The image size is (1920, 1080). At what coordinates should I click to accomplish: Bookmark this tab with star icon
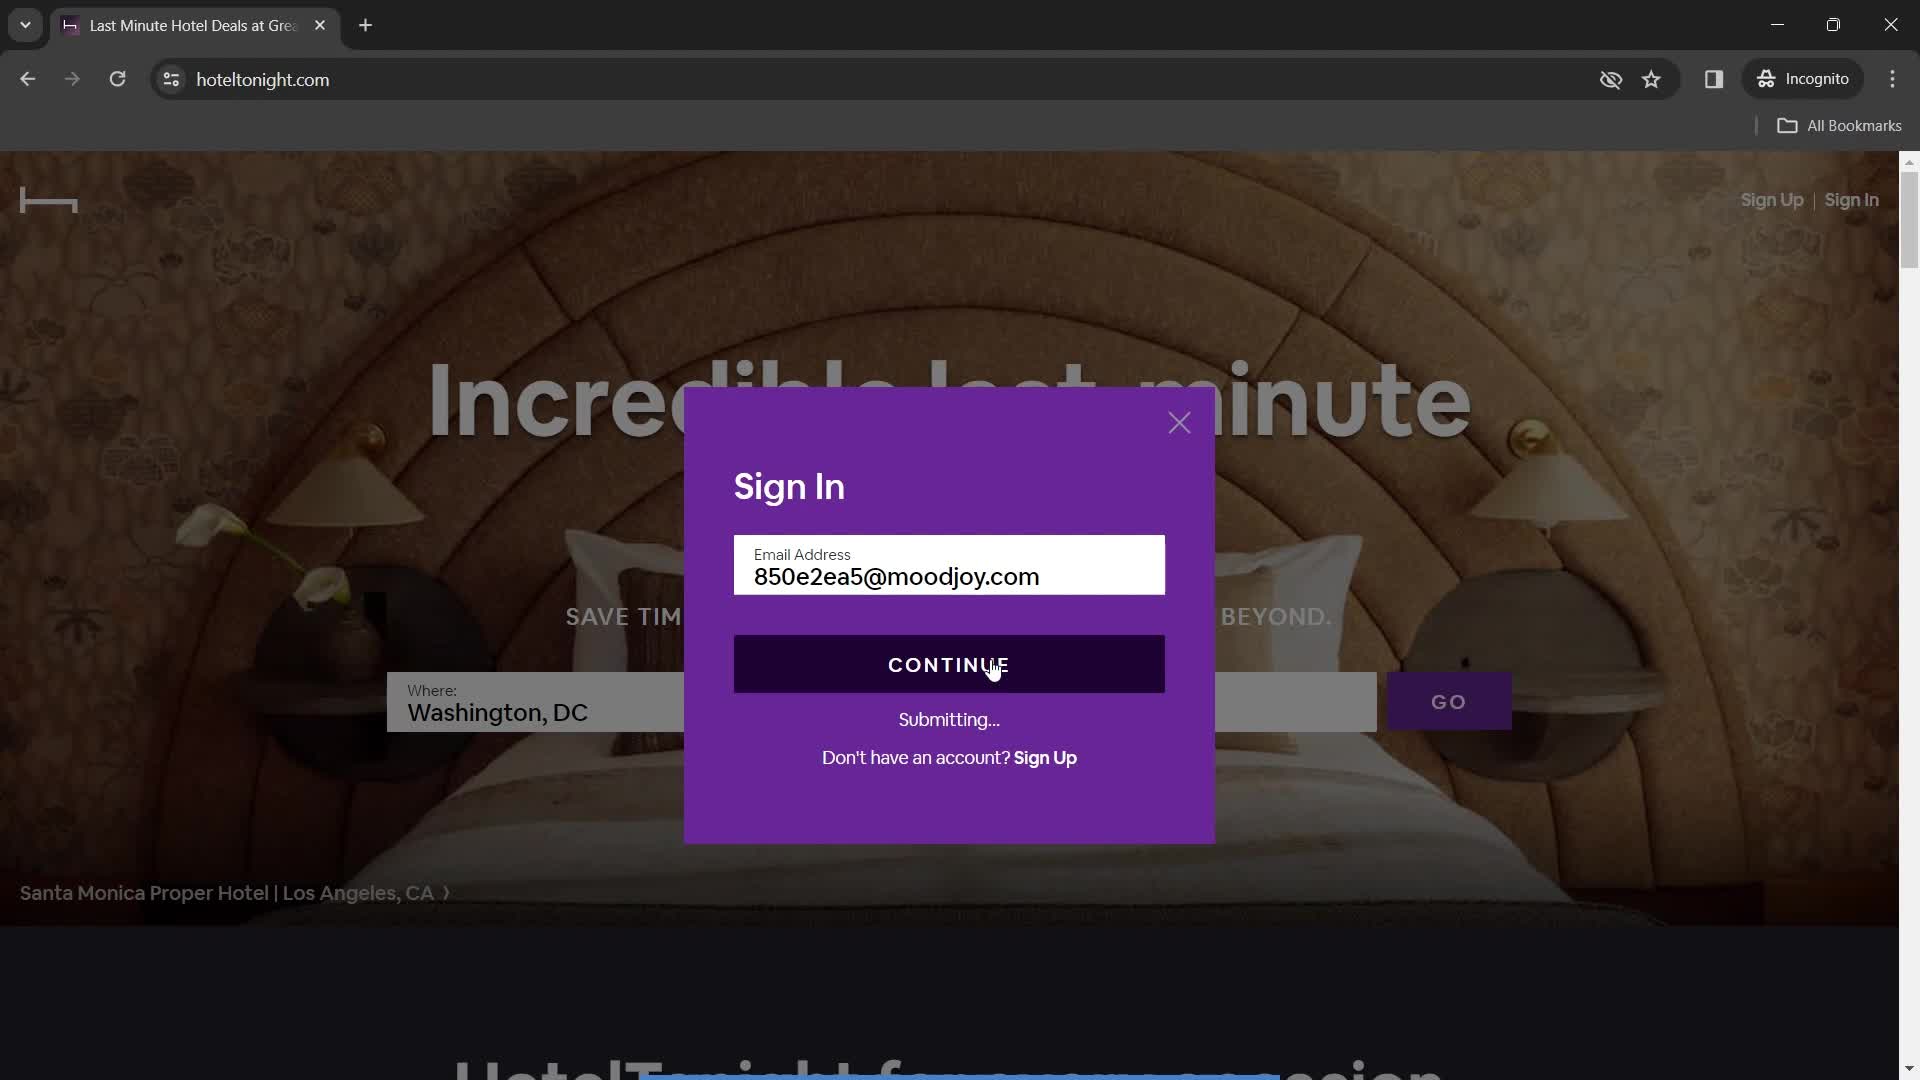click(x=1651, y=79)
